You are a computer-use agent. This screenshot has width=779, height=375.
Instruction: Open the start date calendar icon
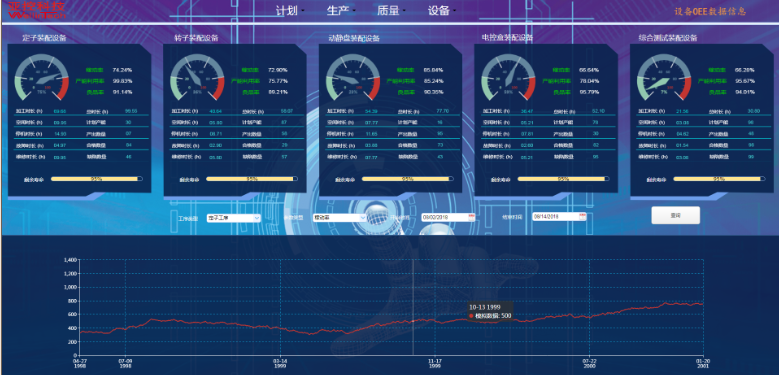[472, 217]
